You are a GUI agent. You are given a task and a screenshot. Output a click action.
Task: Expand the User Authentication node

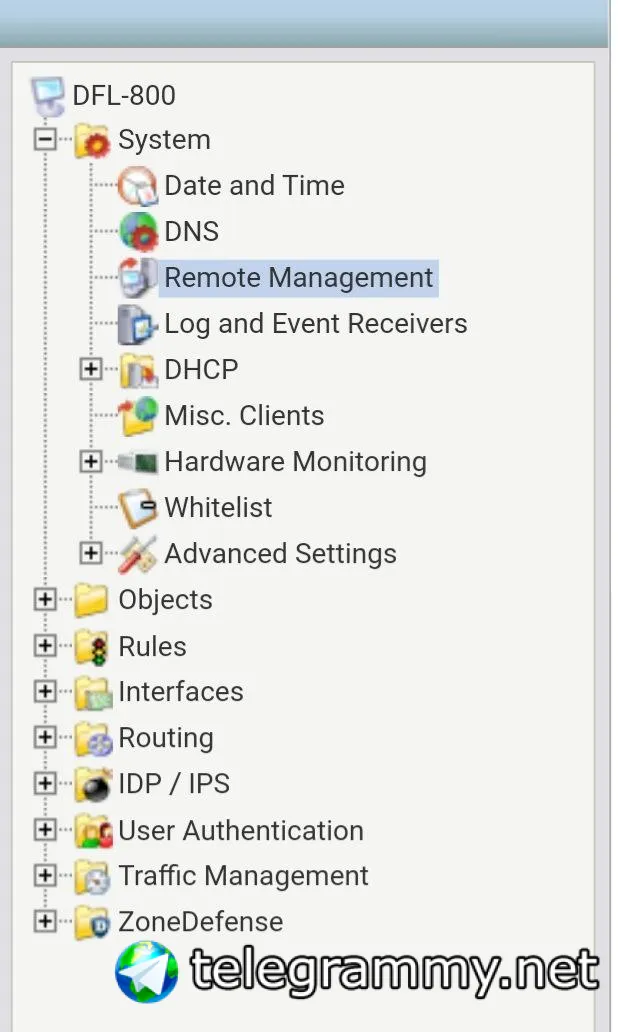tap(45, 829)
